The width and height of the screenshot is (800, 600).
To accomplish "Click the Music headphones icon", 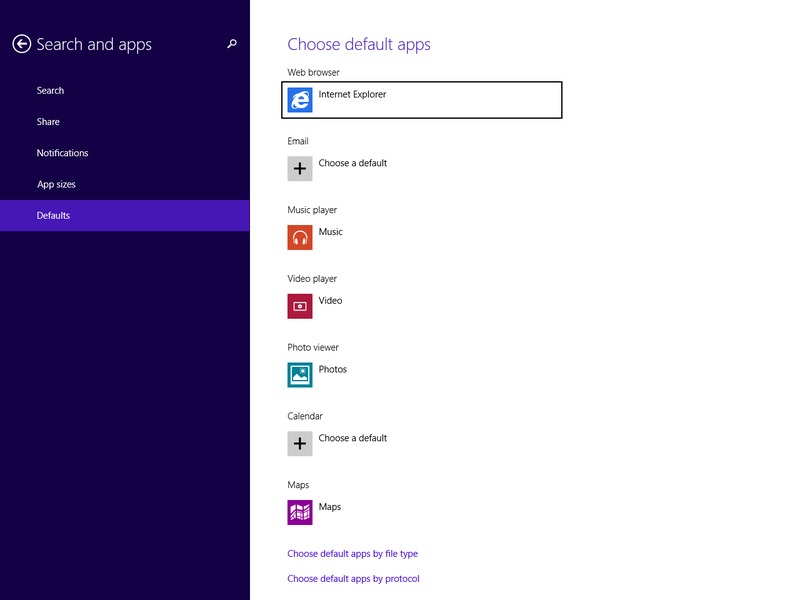I will [x=300, y=237].
